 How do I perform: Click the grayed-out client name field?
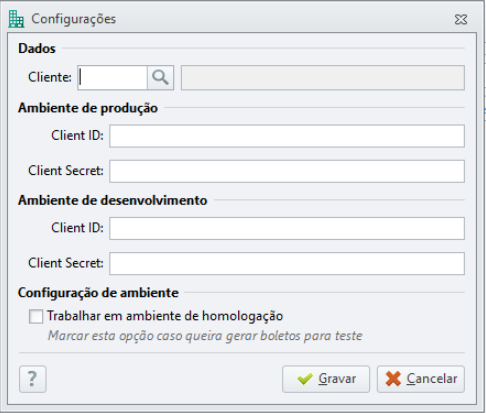[323, 78]
